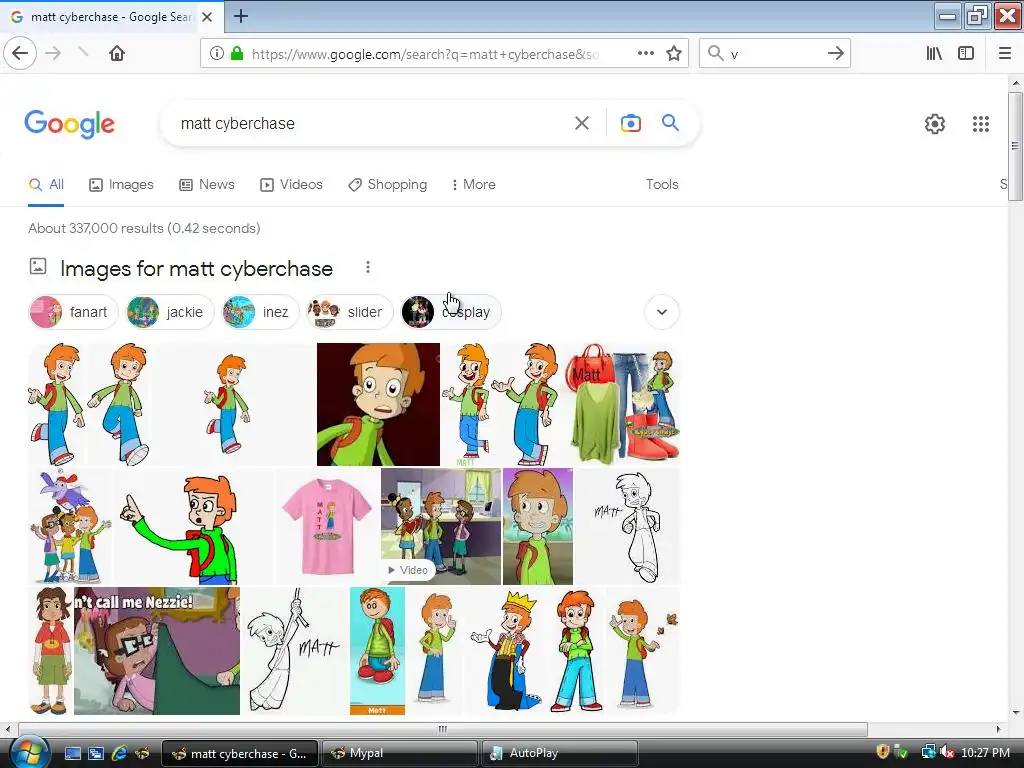
Task: Open the Matt outfit collage with green sweater
Action: click(x=622, y=404)
